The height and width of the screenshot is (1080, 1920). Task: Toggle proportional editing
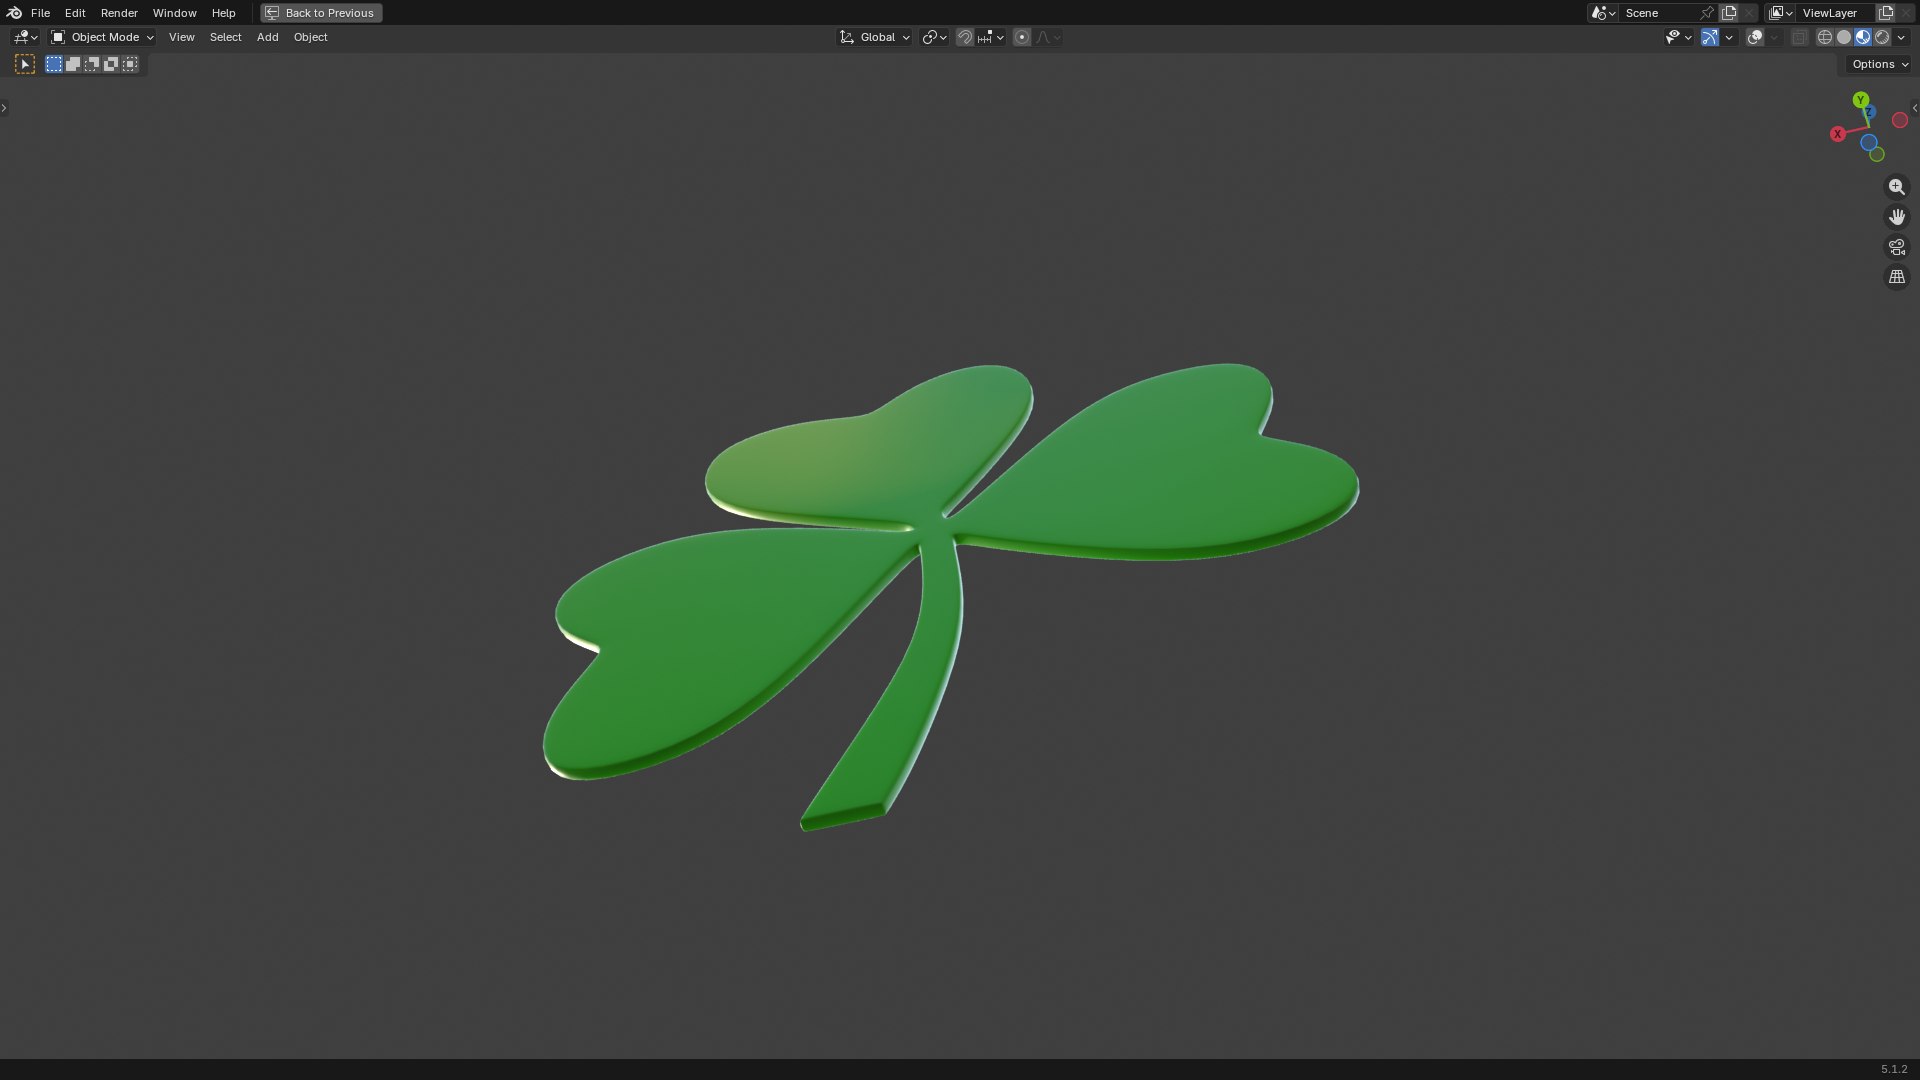pyautogui.click(x=1022, y=37)
